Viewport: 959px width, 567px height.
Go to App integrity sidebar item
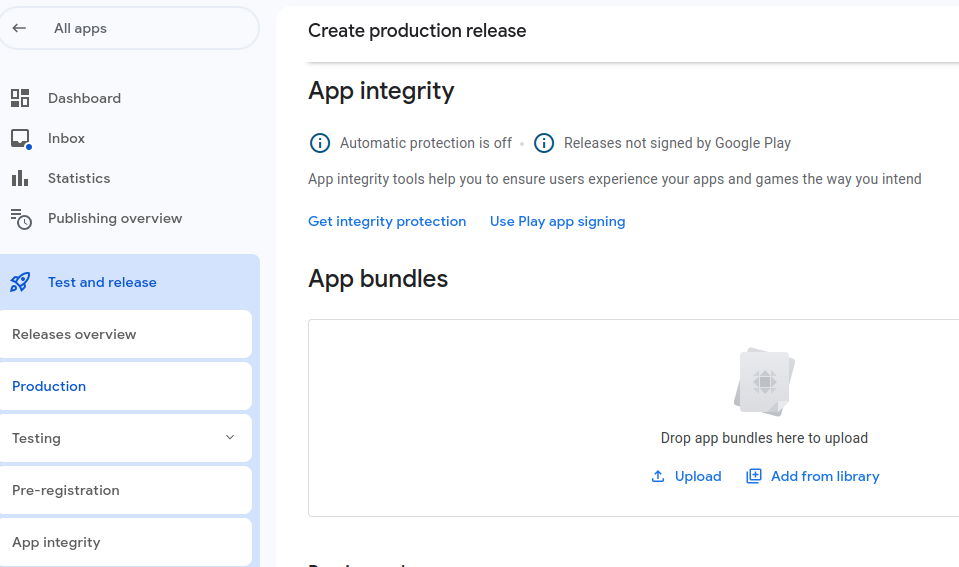coord(56,542)
